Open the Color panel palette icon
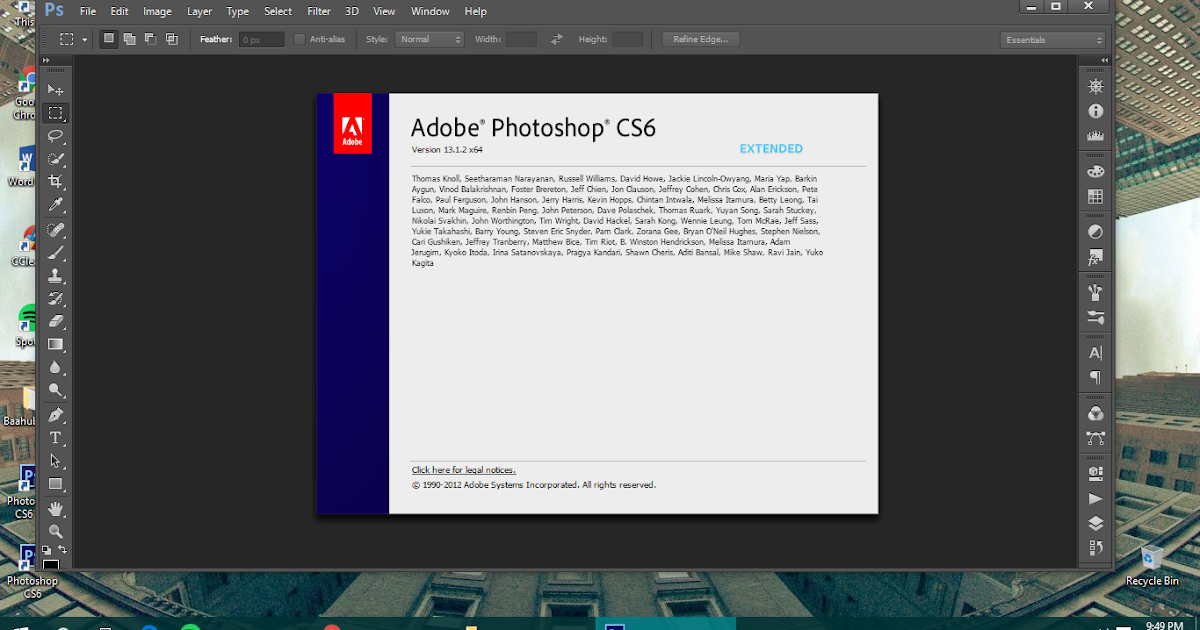Viewport: 1200px width, 630px height. [x=1095, y=172]
